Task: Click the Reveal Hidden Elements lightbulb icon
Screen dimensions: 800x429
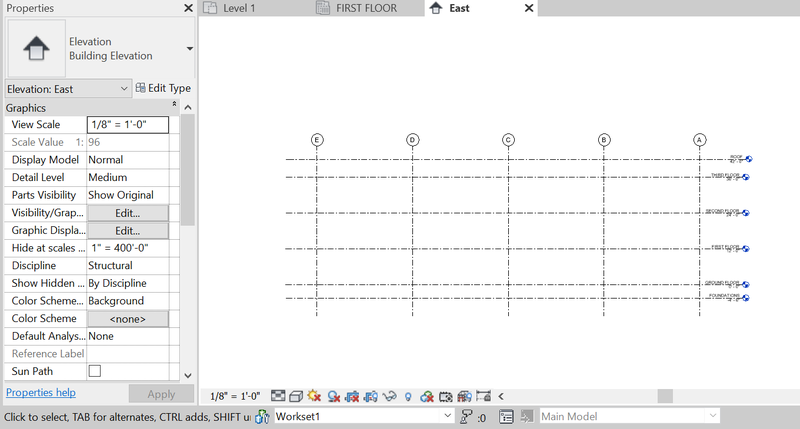Action: tap(407, 395)
